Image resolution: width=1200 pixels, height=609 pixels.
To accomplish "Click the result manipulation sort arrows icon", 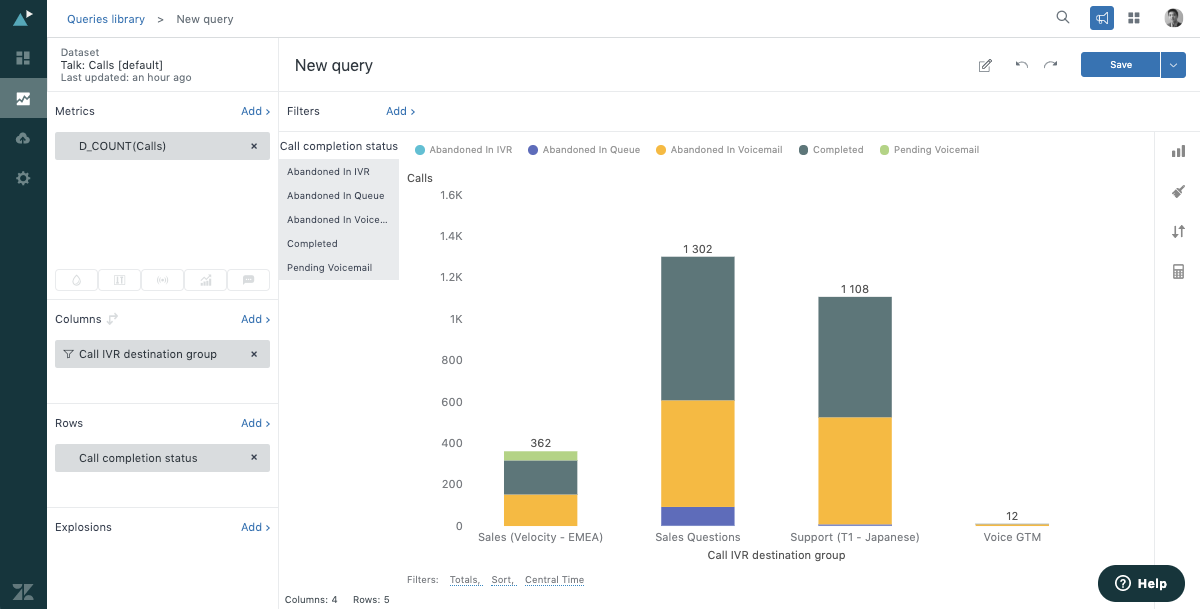I will tap(1178, 231).
